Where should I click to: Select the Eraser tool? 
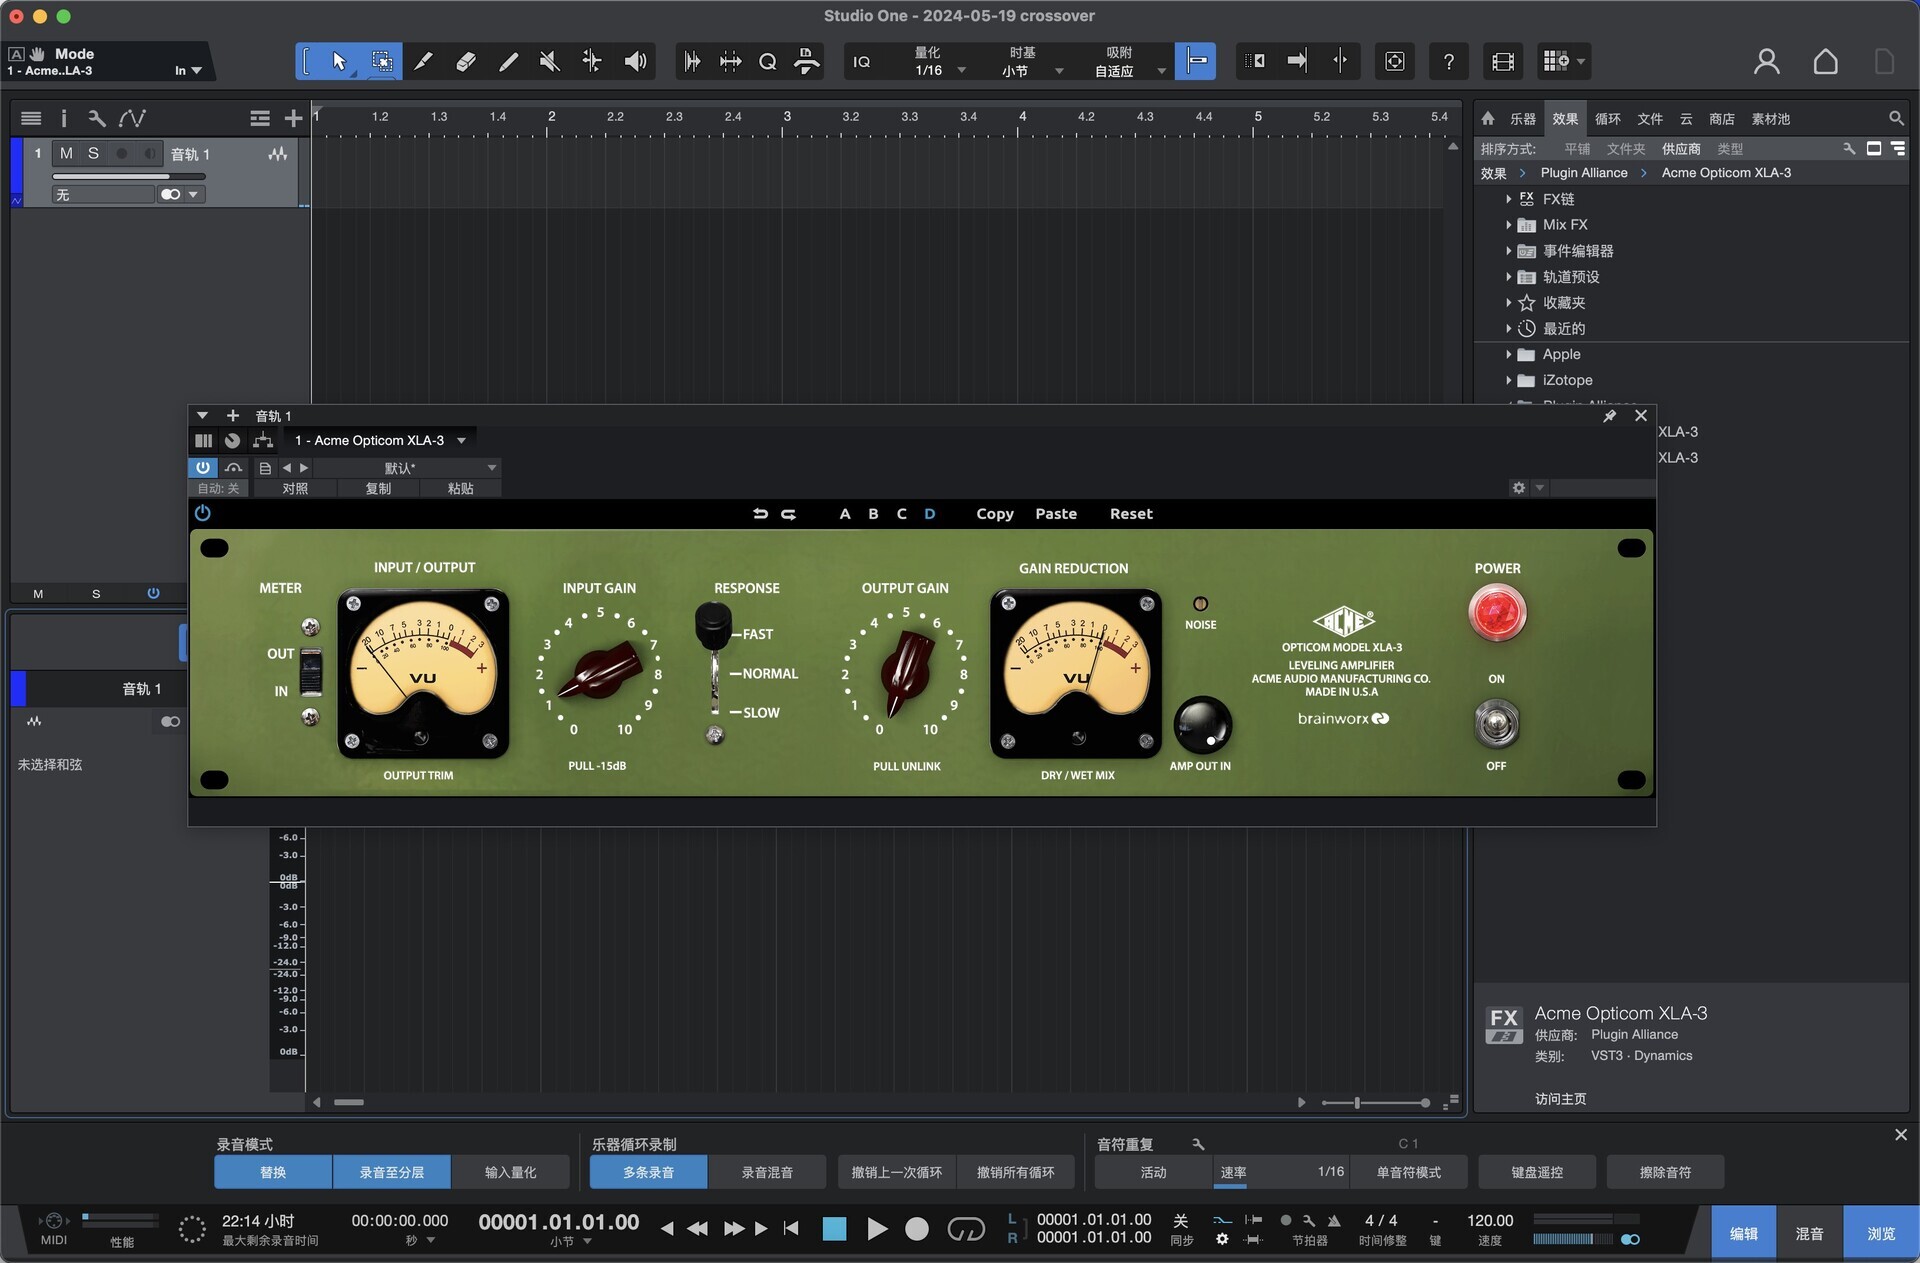[x=466, y=62]
